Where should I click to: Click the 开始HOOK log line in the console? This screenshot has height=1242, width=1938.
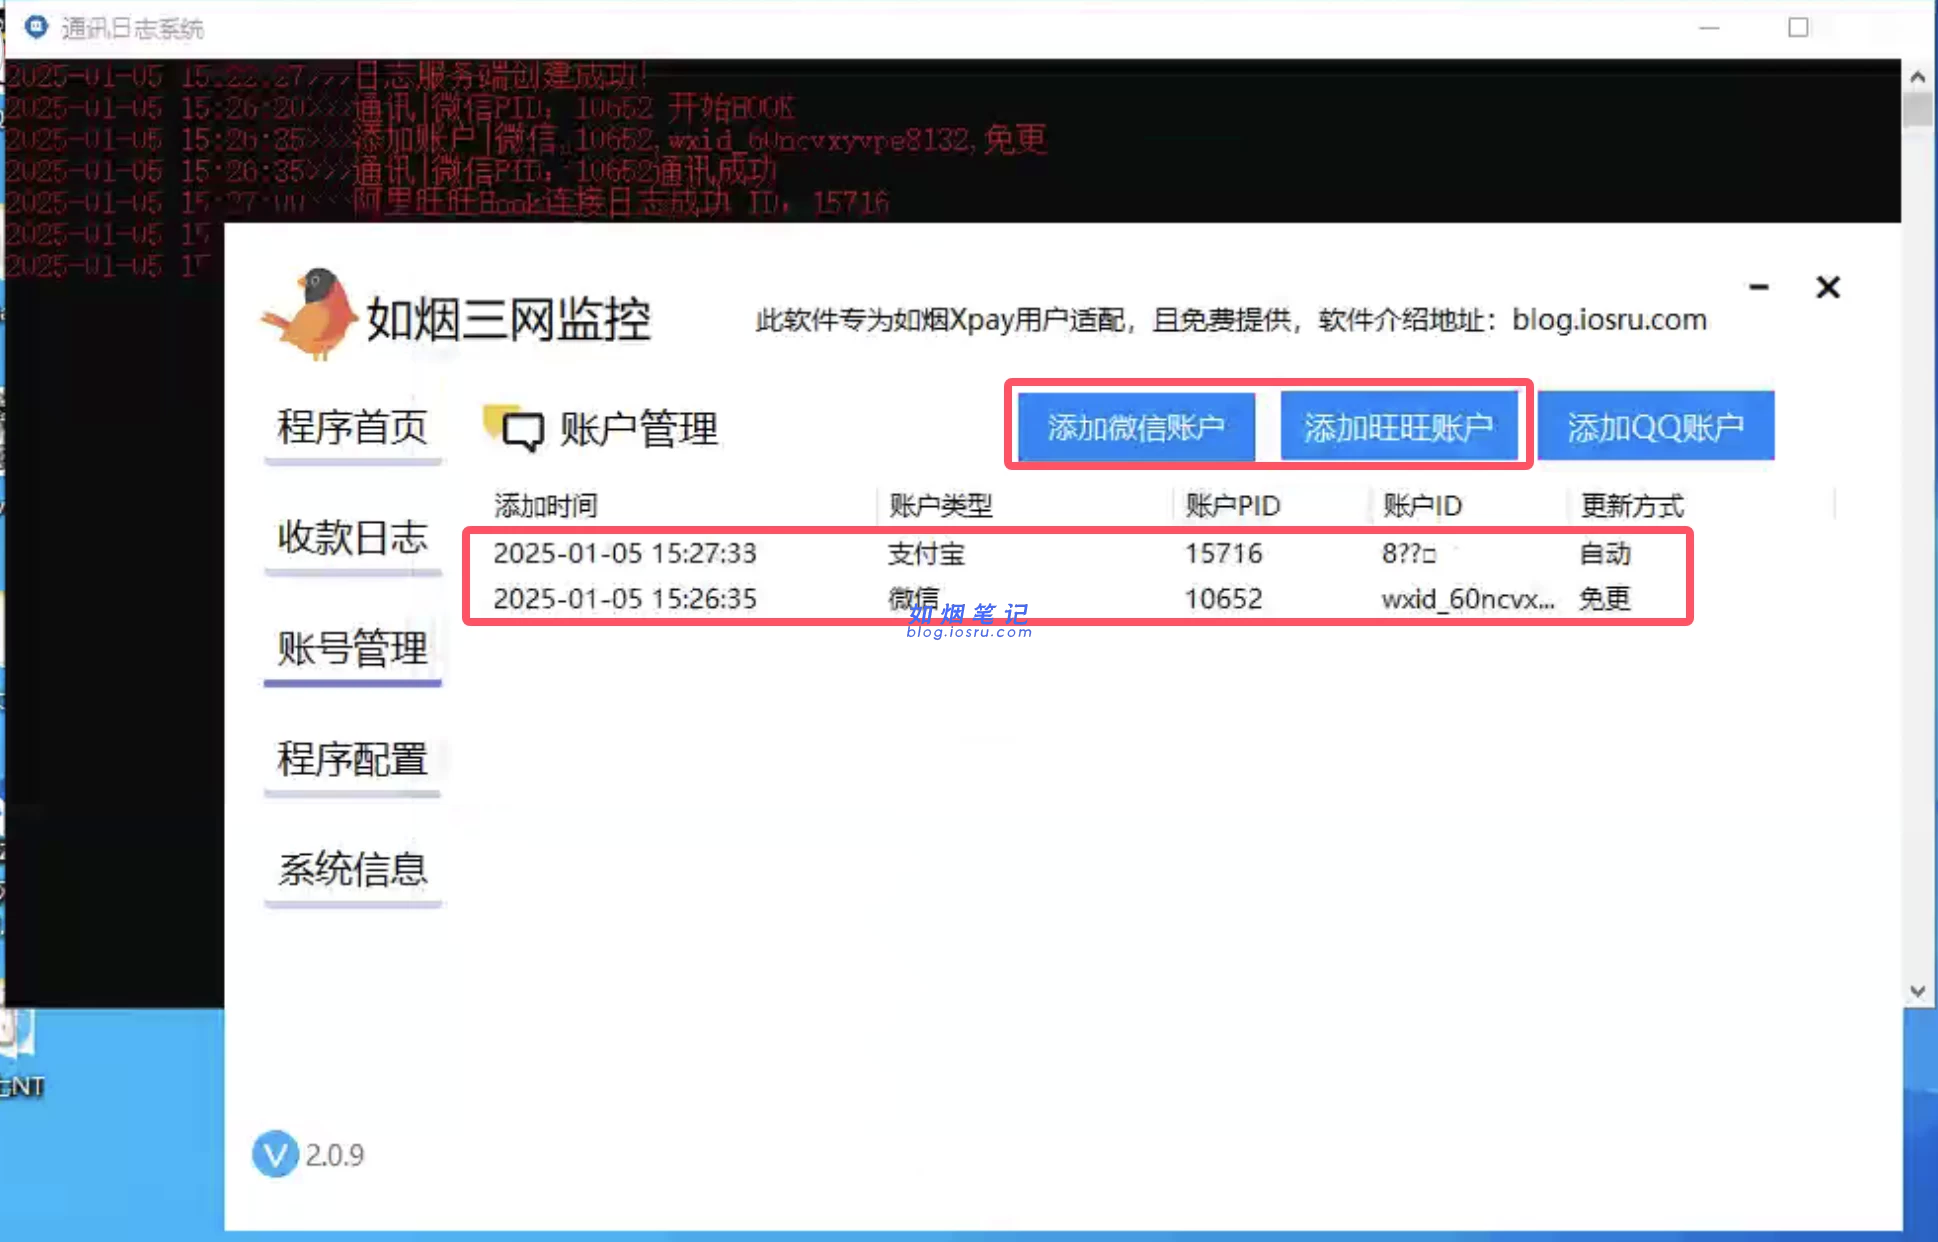[x=400, y=107]
